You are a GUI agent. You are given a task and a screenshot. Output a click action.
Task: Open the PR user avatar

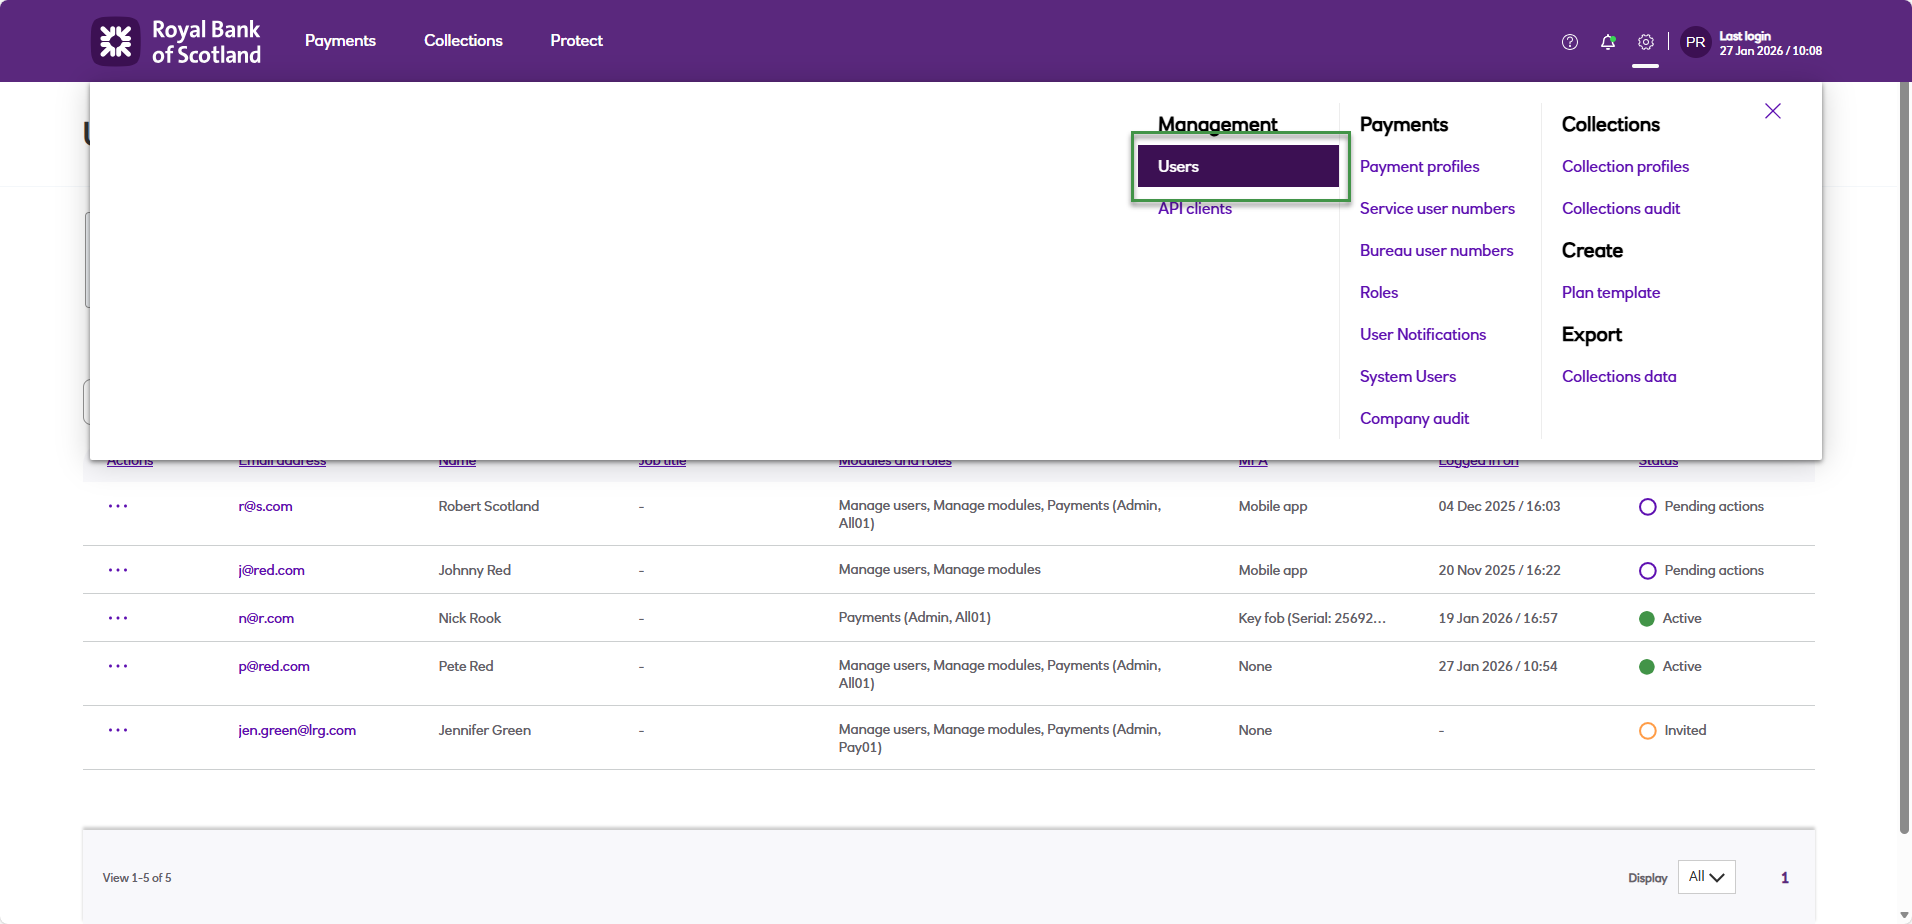[x=1695, y=42]
